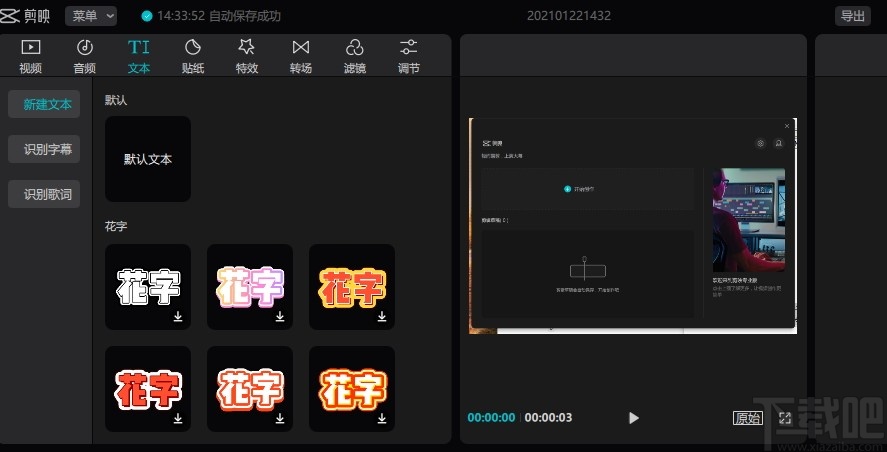The height and width of the screenshot is (452, 887).
Task: Click the 原始 aspect ratio button
Action: click(x=747, y=418)
